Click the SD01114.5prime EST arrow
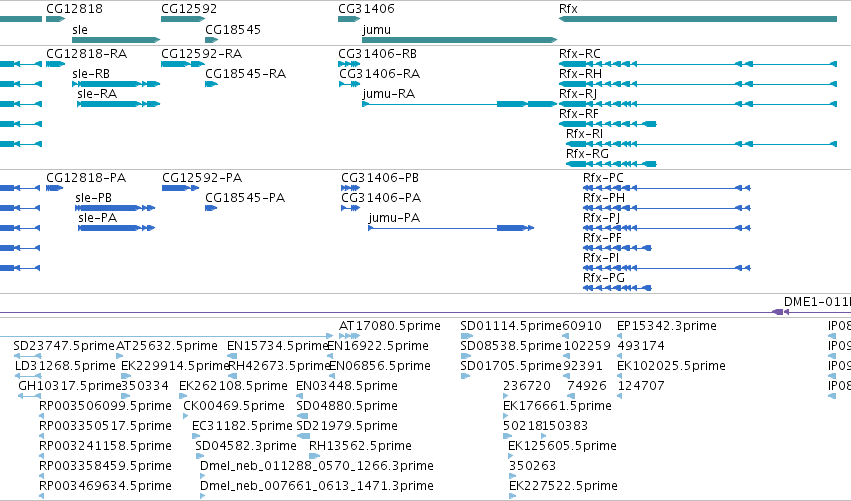The width and height of the screenshot is (851, 501). (x=467, y=336)
